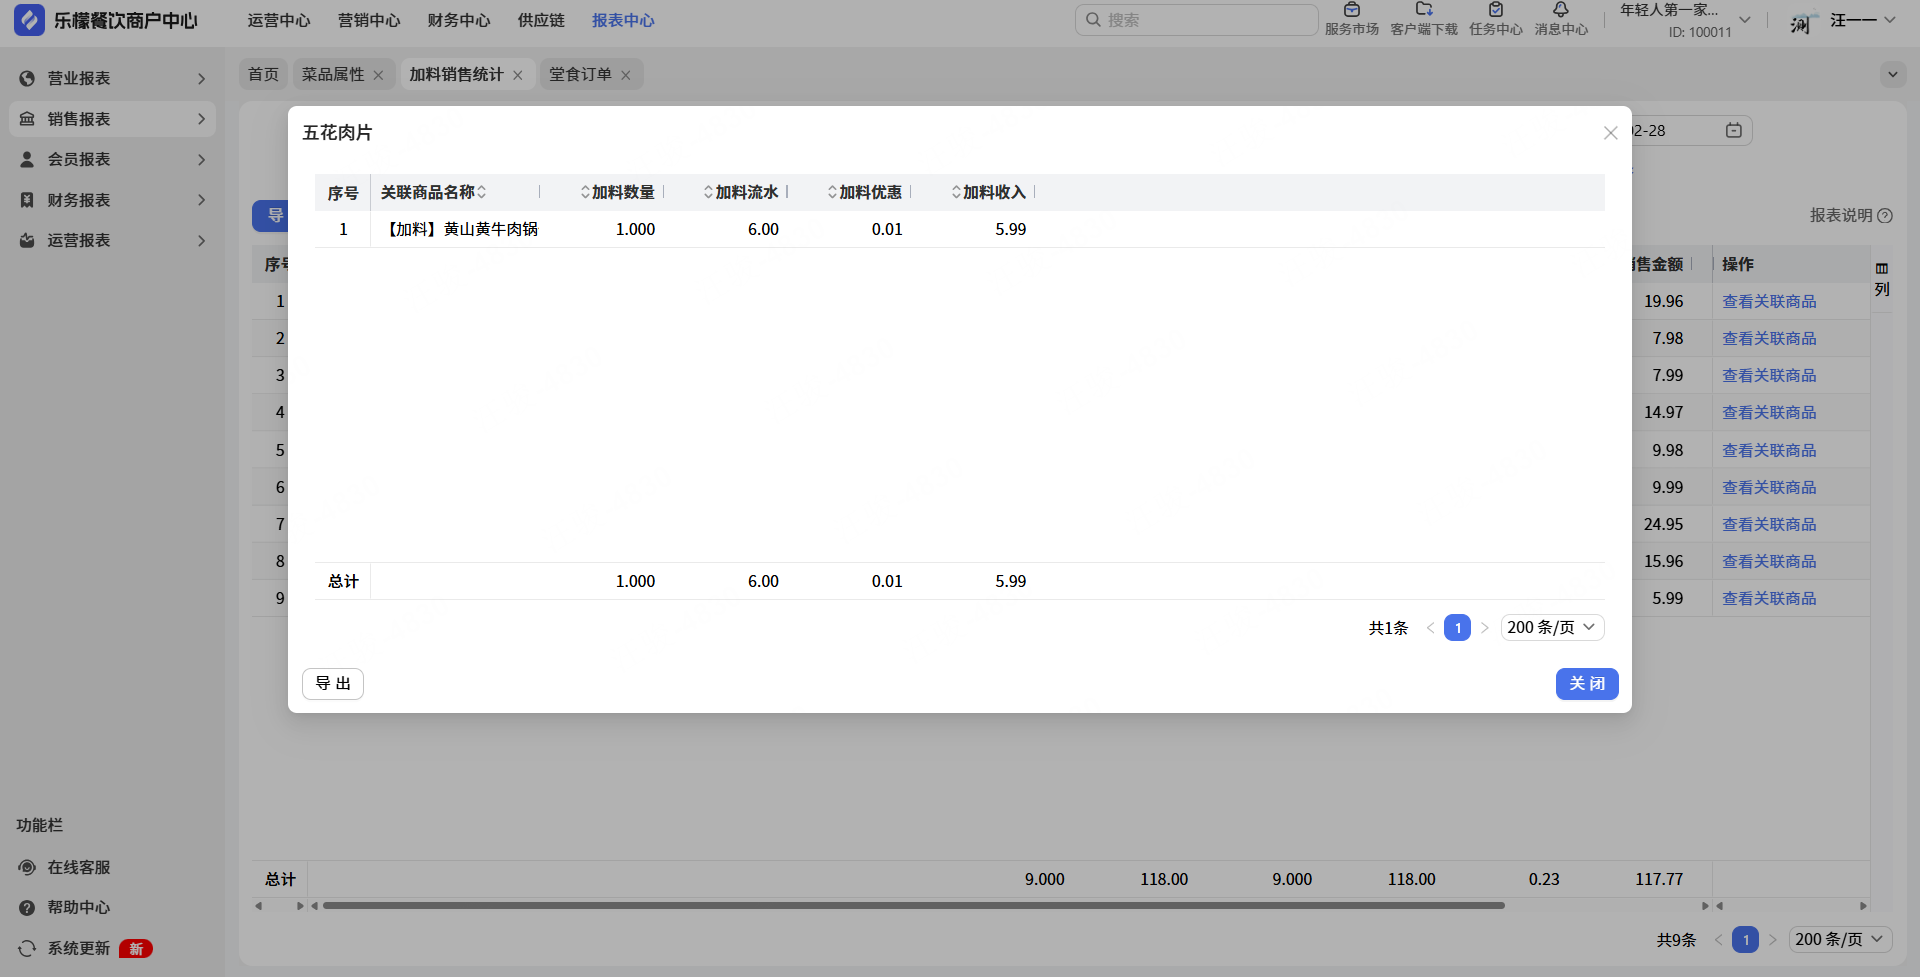Image resolution: width=1920 pixels, height=977 pixels.
Task: Go to previous page in dialog pagination
Action: (1430, 628)
